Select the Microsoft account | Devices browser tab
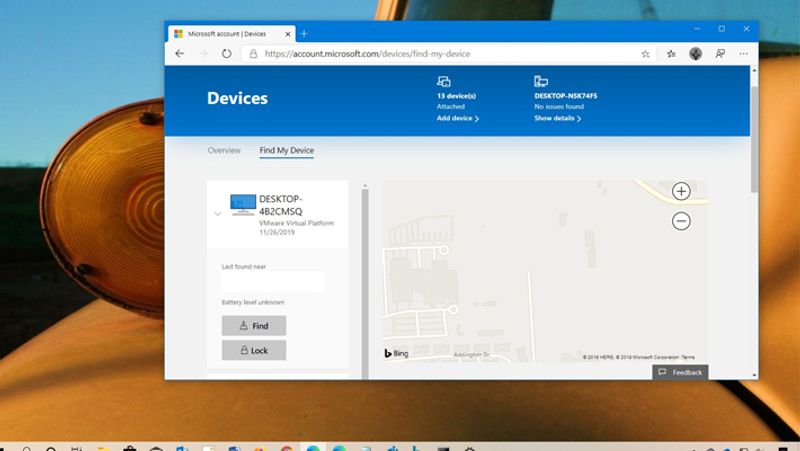Screen dimensions: 800x451 (x=232, y=34)
